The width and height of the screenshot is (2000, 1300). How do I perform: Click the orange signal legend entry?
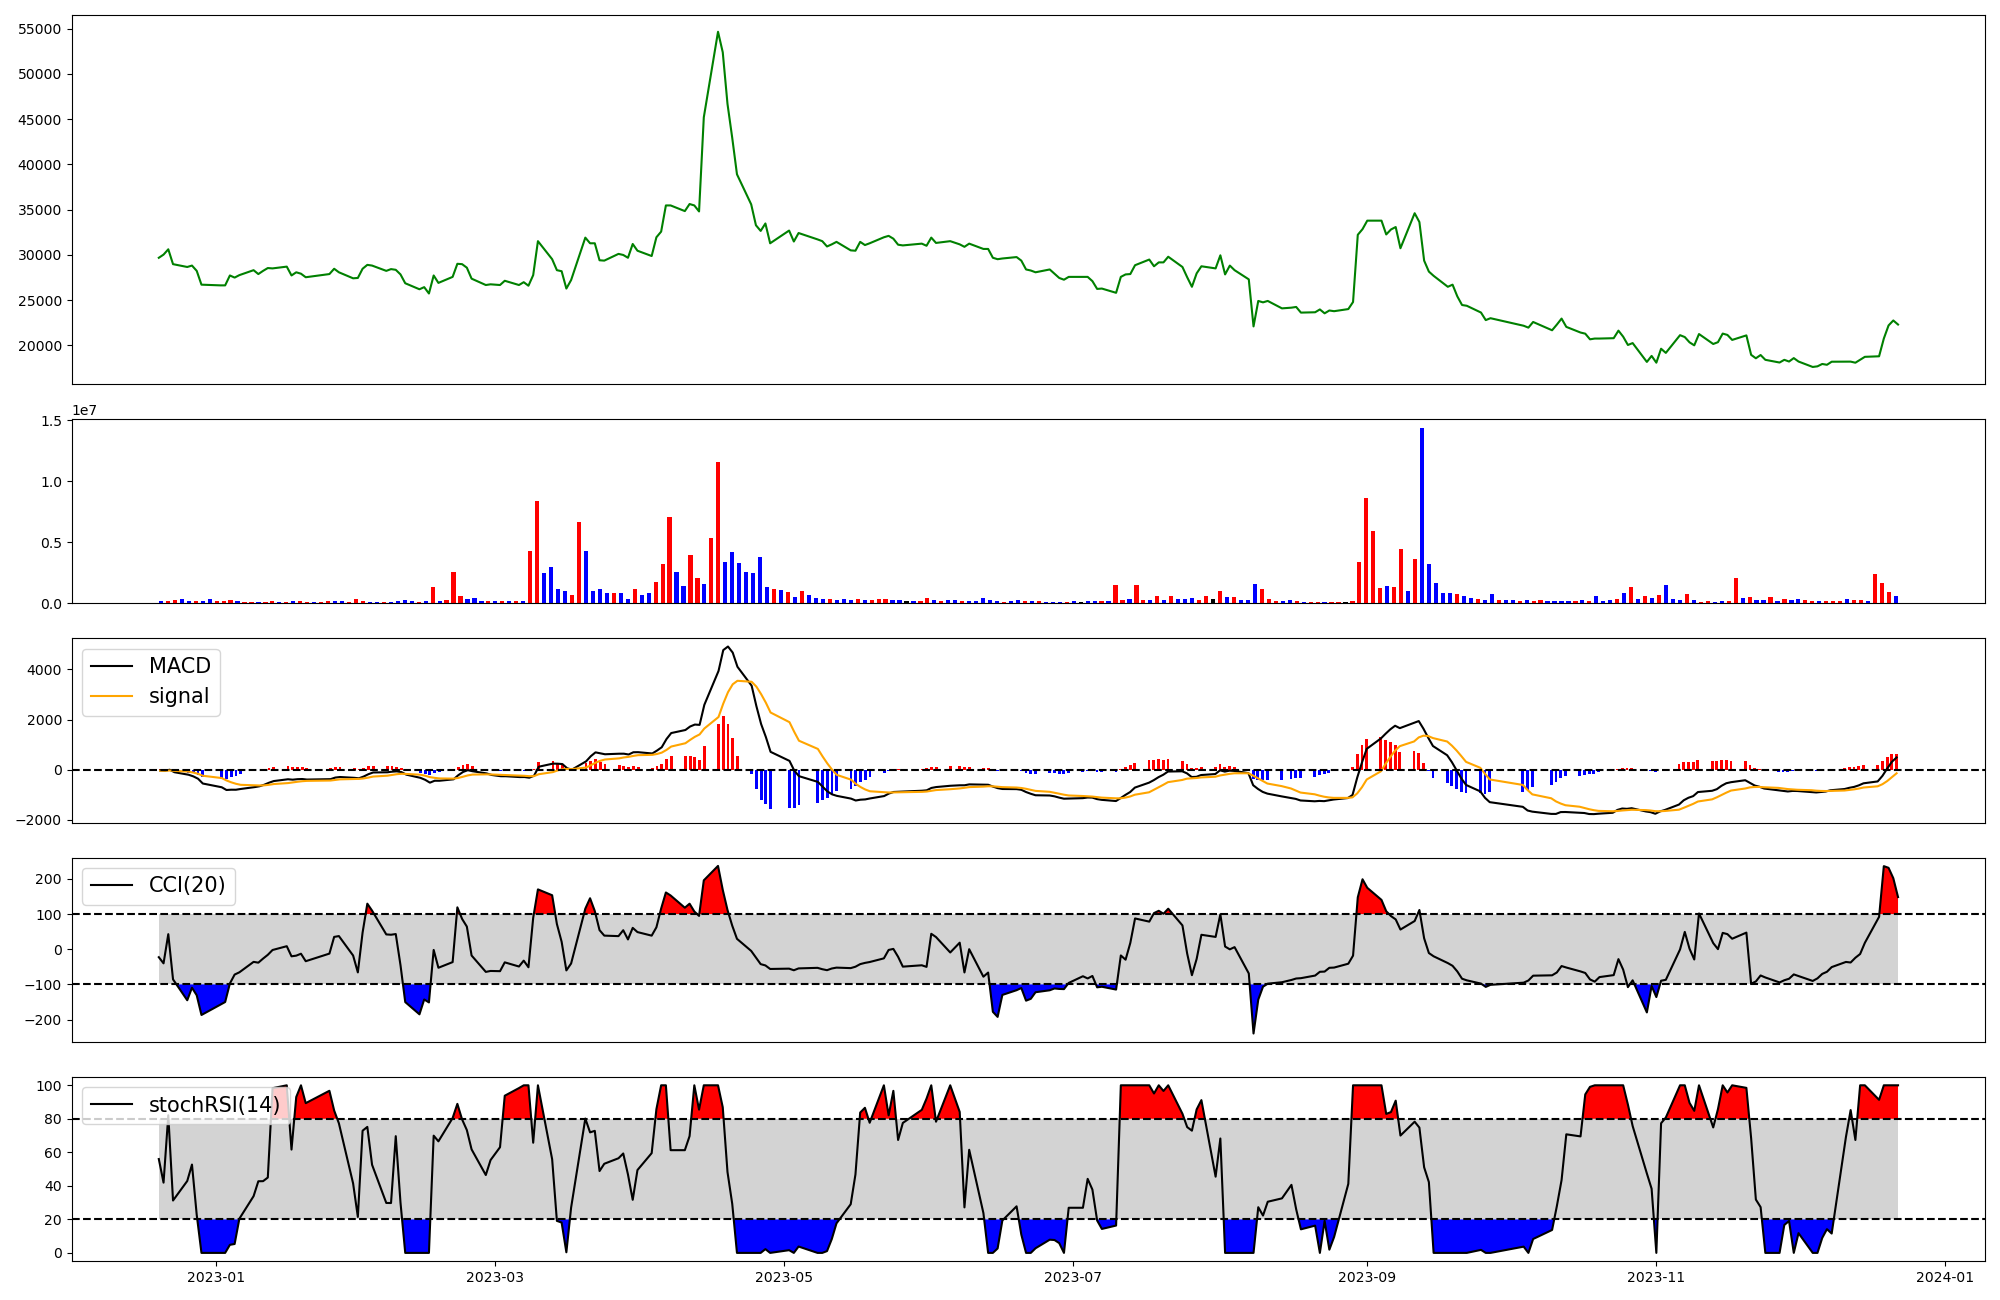(x=178, y=696)
